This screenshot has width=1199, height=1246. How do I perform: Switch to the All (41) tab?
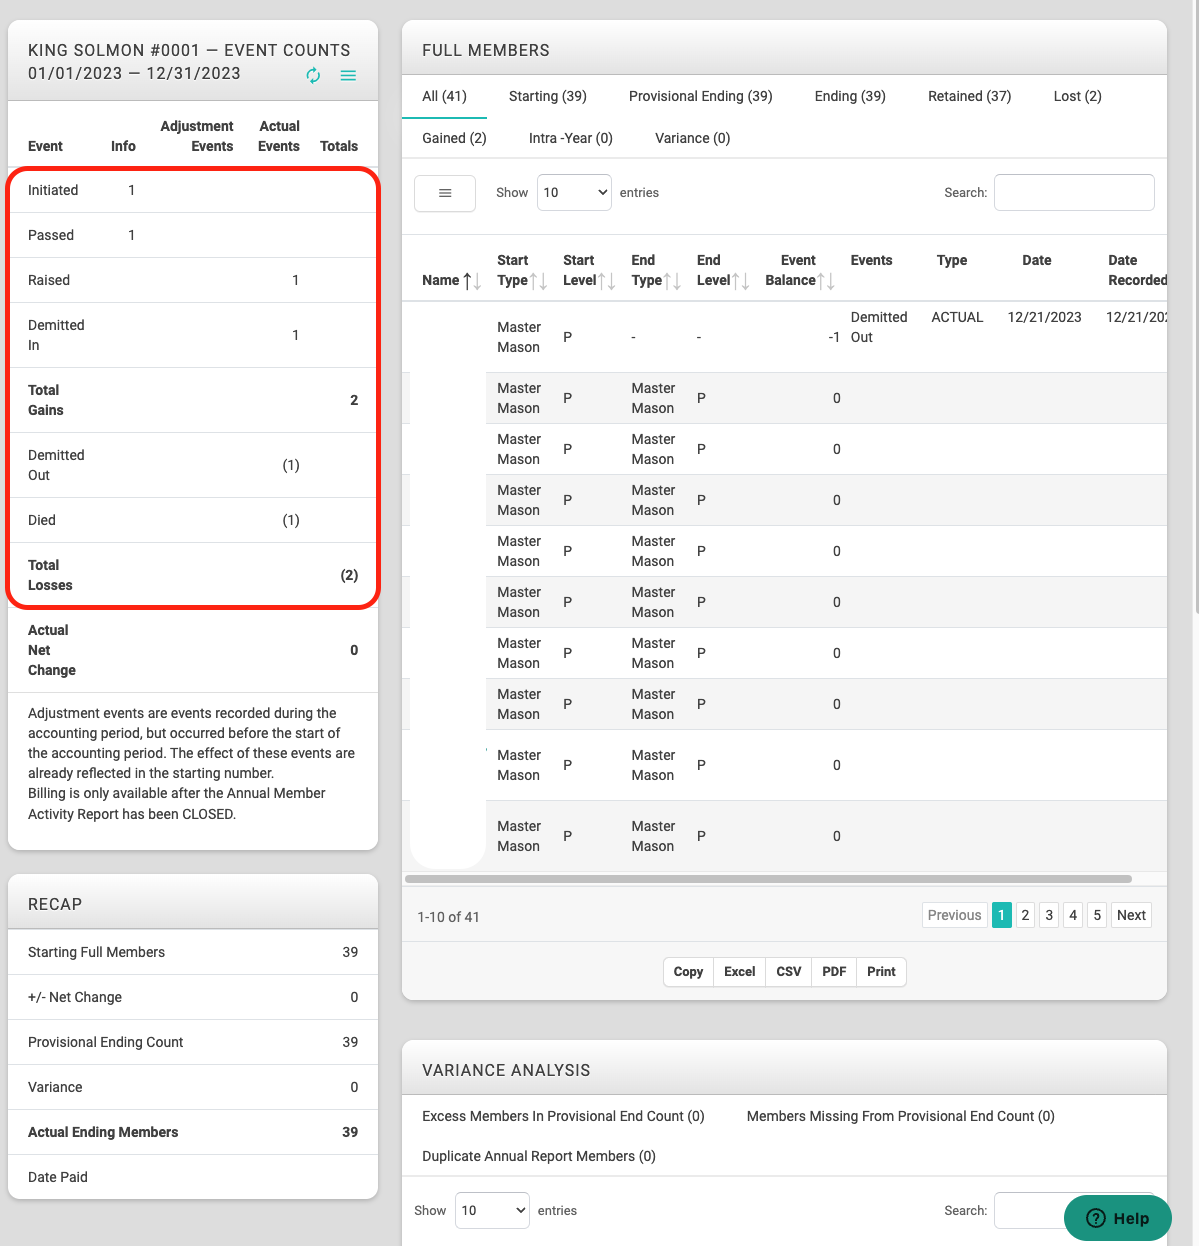click(x=444, y=96)
